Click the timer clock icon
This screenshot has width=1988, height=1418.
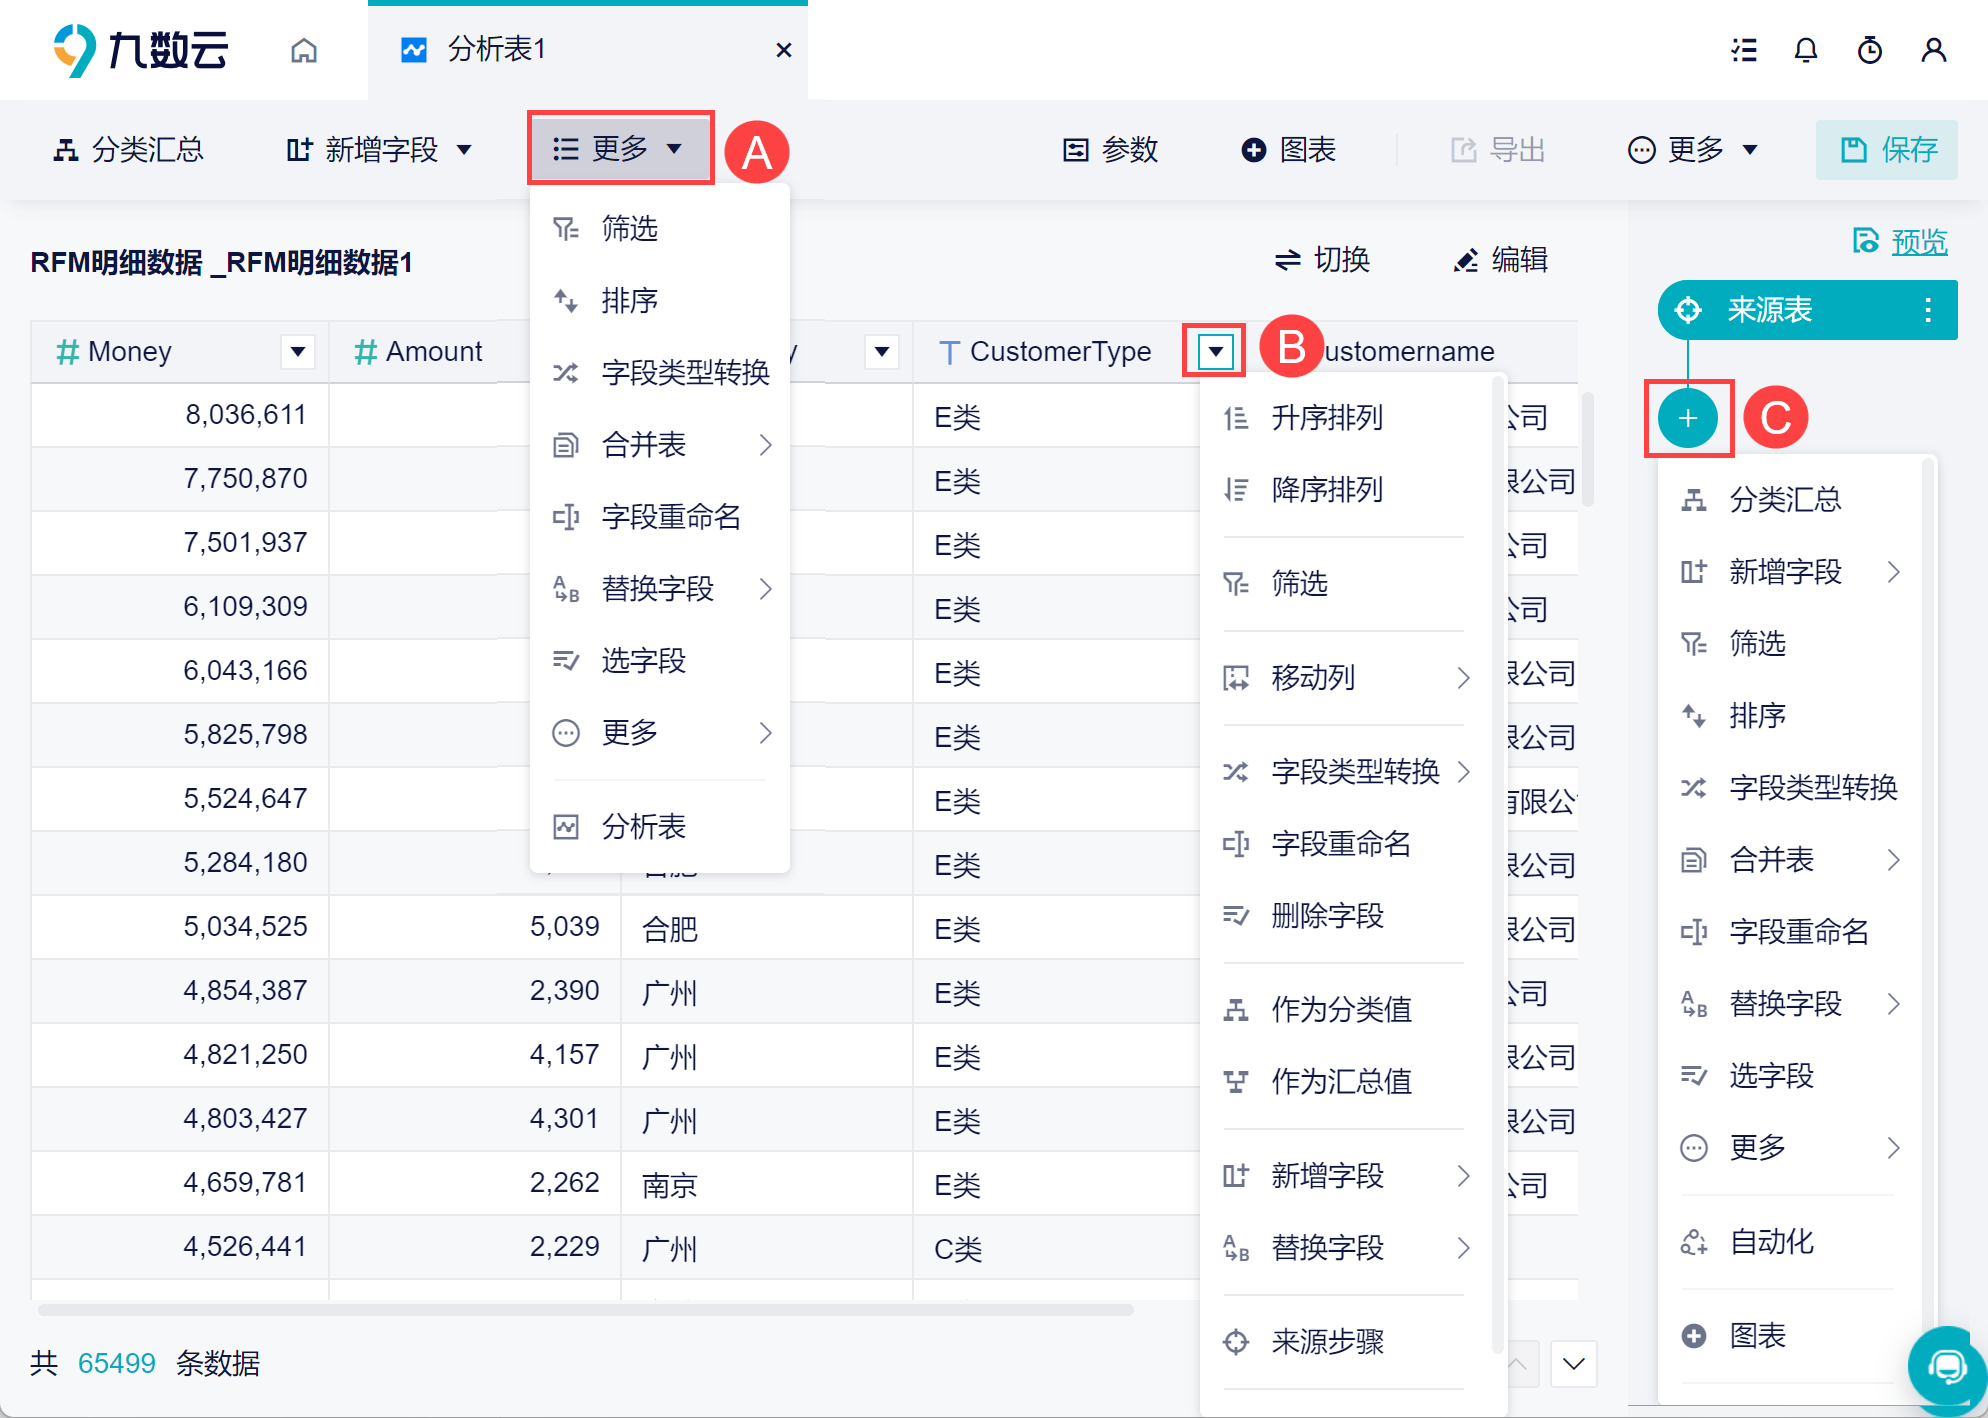point(1869,50)
